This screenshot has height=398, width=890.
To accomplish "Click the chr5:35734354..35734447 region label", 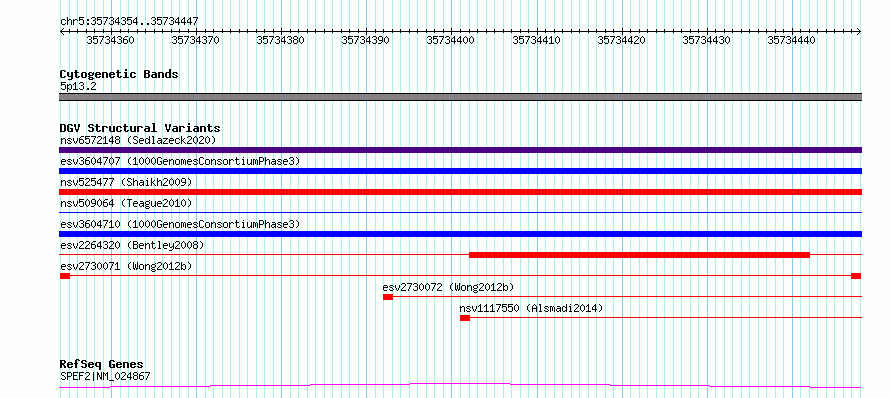I will click(129, 22).
